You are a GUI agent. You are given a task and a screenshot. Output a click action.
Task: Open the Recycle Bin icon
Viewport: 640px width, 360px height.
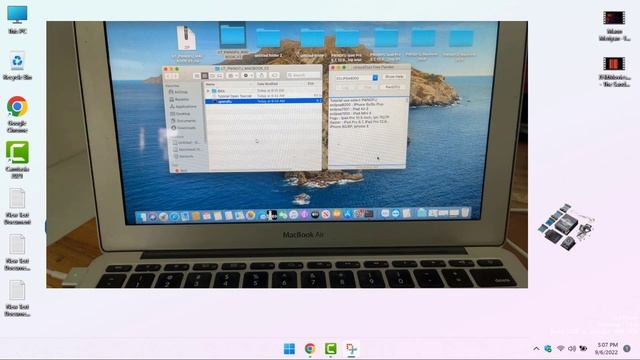(x=17, y=65)
